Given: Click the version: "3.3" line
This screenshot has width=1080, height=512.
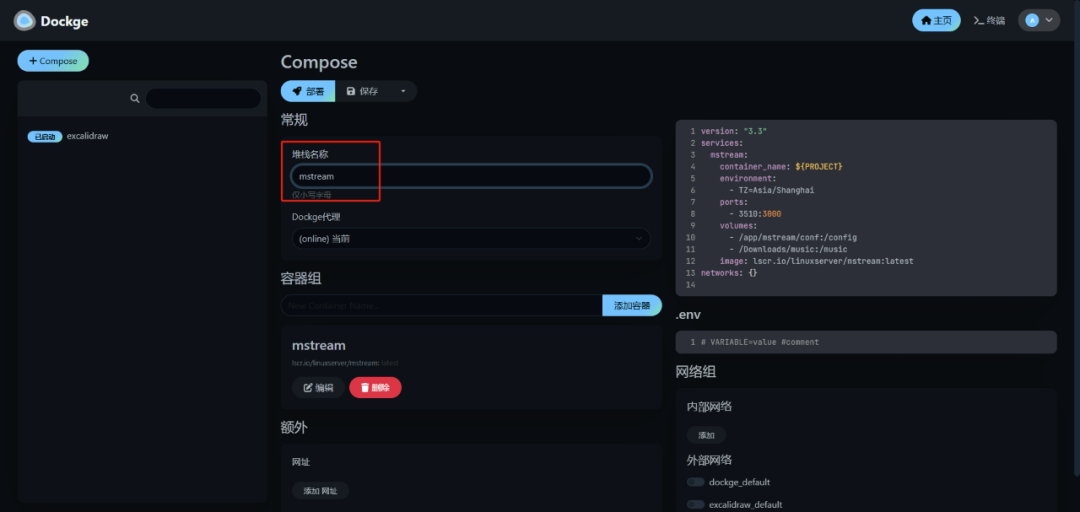Looking at the screenshot, I should click(734, 131).
